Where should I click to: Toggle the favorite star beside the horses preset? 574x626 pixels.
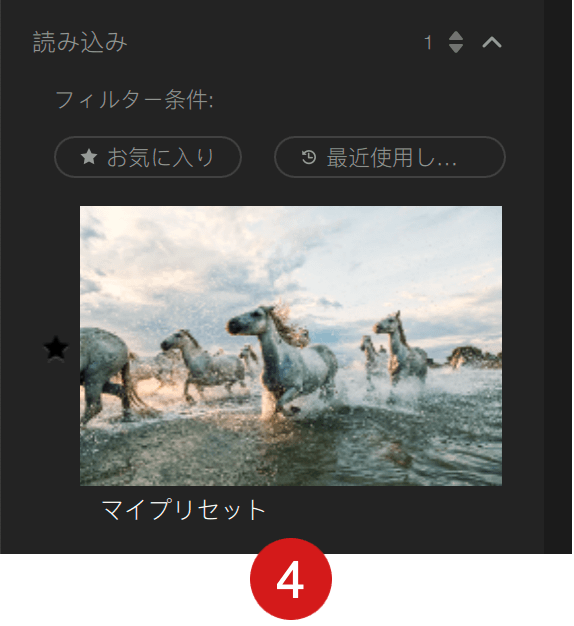click(x=56, y=348)
